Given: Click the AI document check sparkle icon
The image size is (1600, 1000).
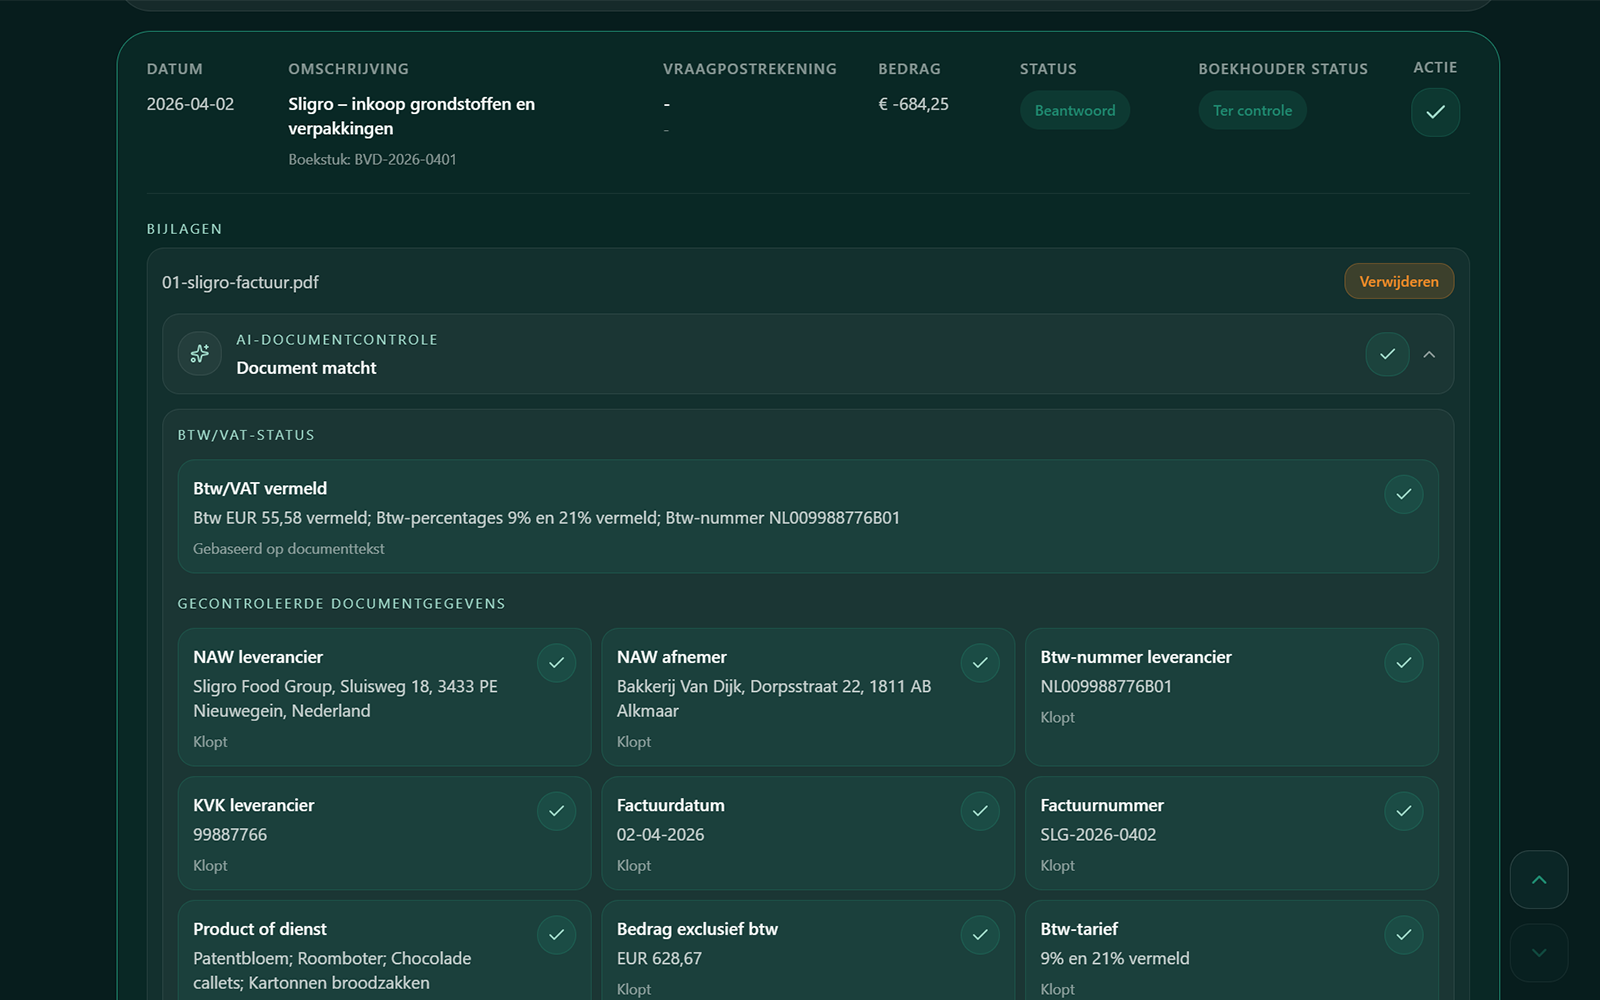Looking at the screenshot, I should pos(200,354).
